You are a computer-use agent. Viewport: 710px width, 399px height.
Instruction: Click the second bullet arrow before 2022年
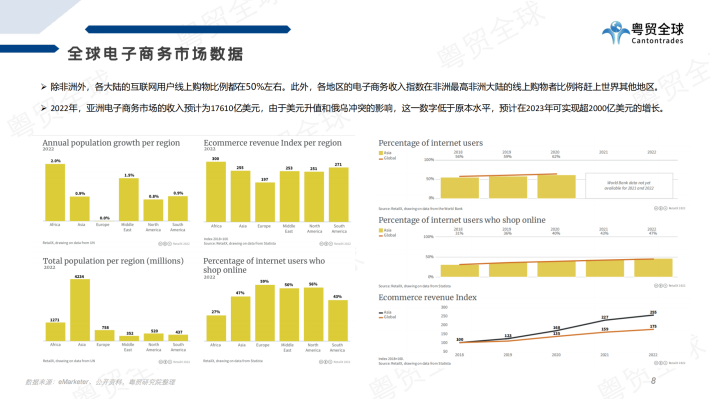(44, 108)
